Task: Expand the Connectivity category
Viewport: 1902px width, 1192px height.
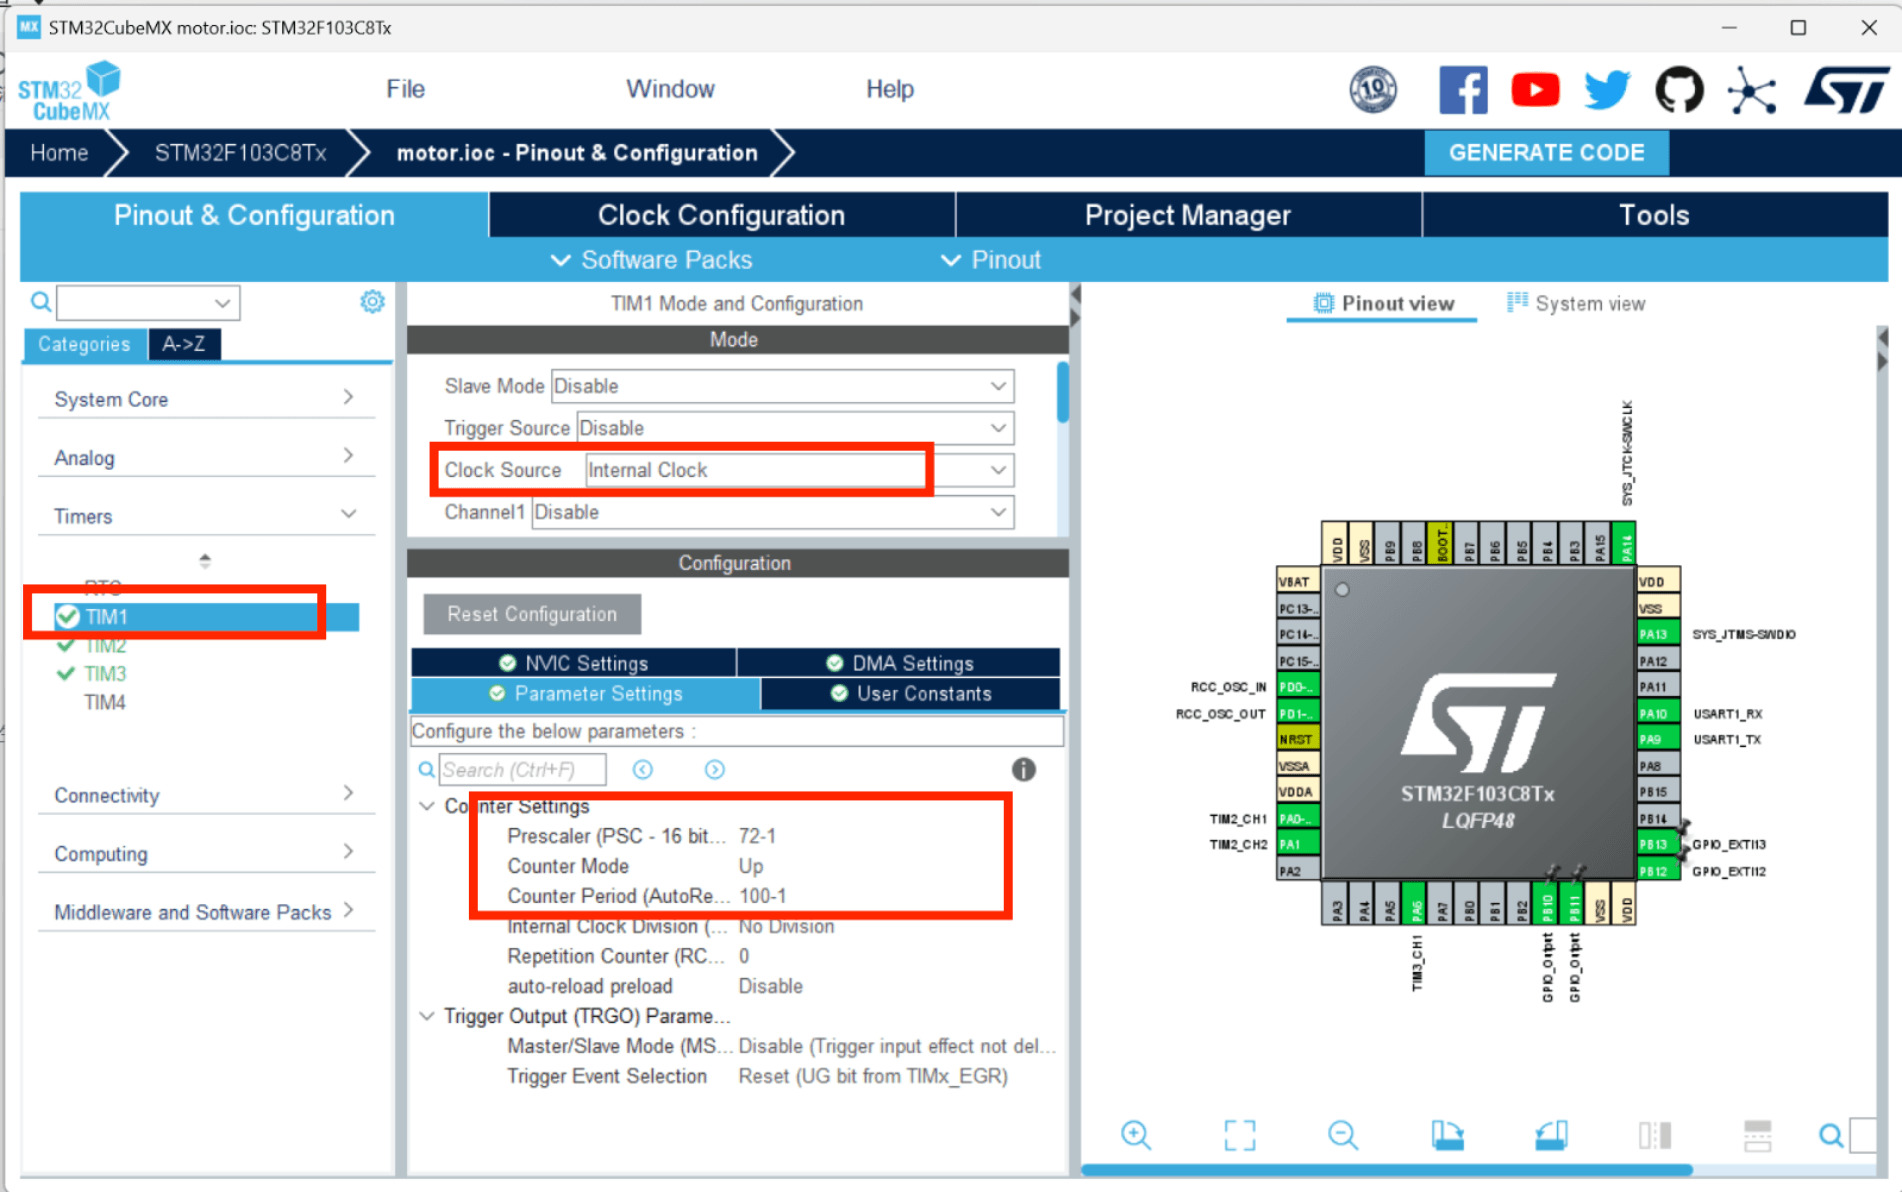Action: coord(205,795)
